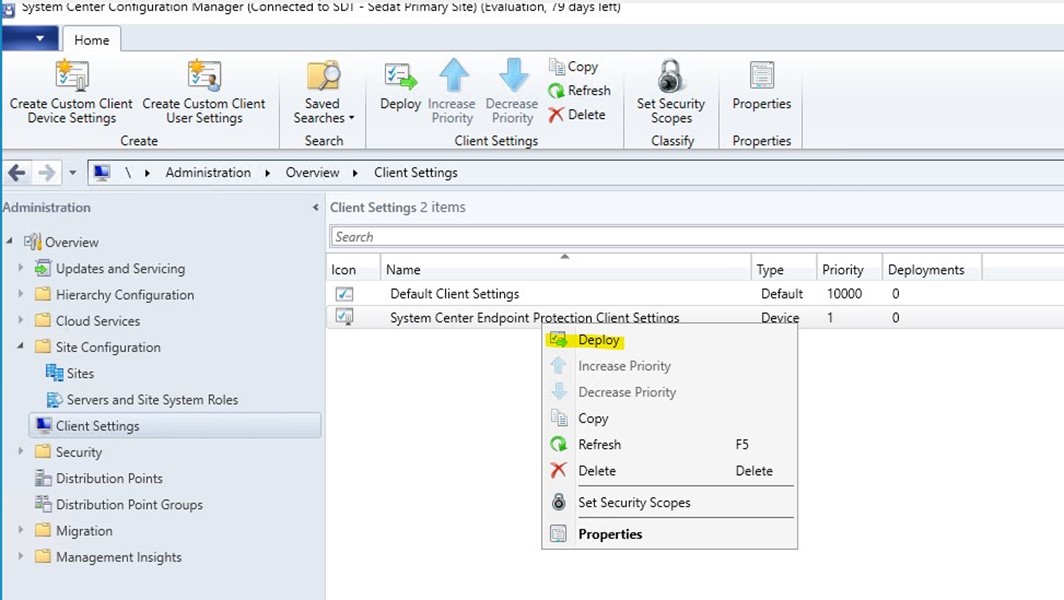Click the Forward navigation arrow
The height and width of the screenshot is (600, 1064).
click(x=46, y=173)
